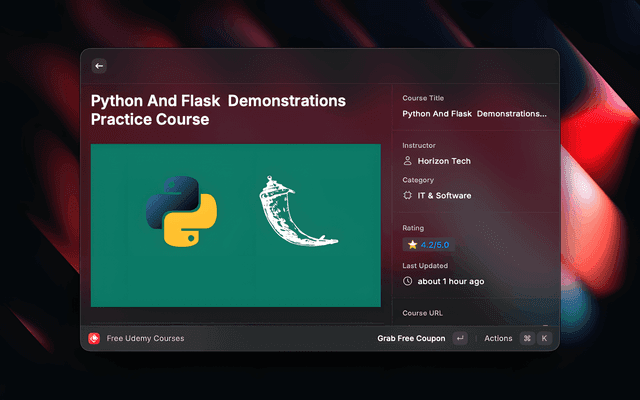The width and height of the screenshot is (640, 400).
Task: Click the K key icon in footer
Action: (544, 338)
